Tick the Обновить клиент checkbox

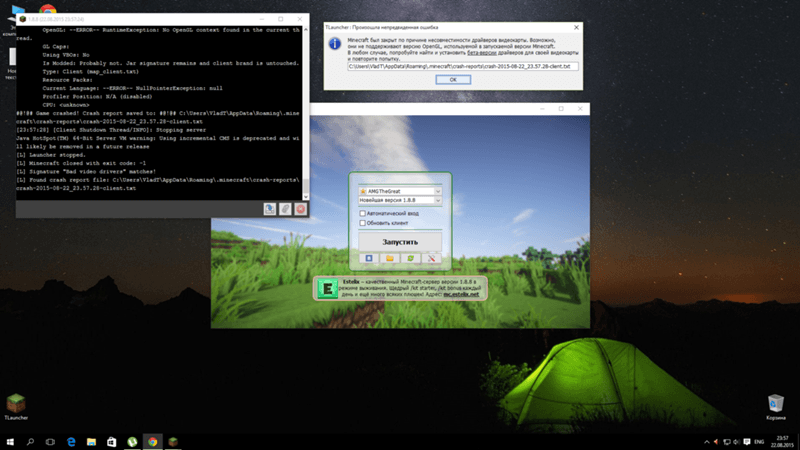pyautogui.click(x=362, y=223)
